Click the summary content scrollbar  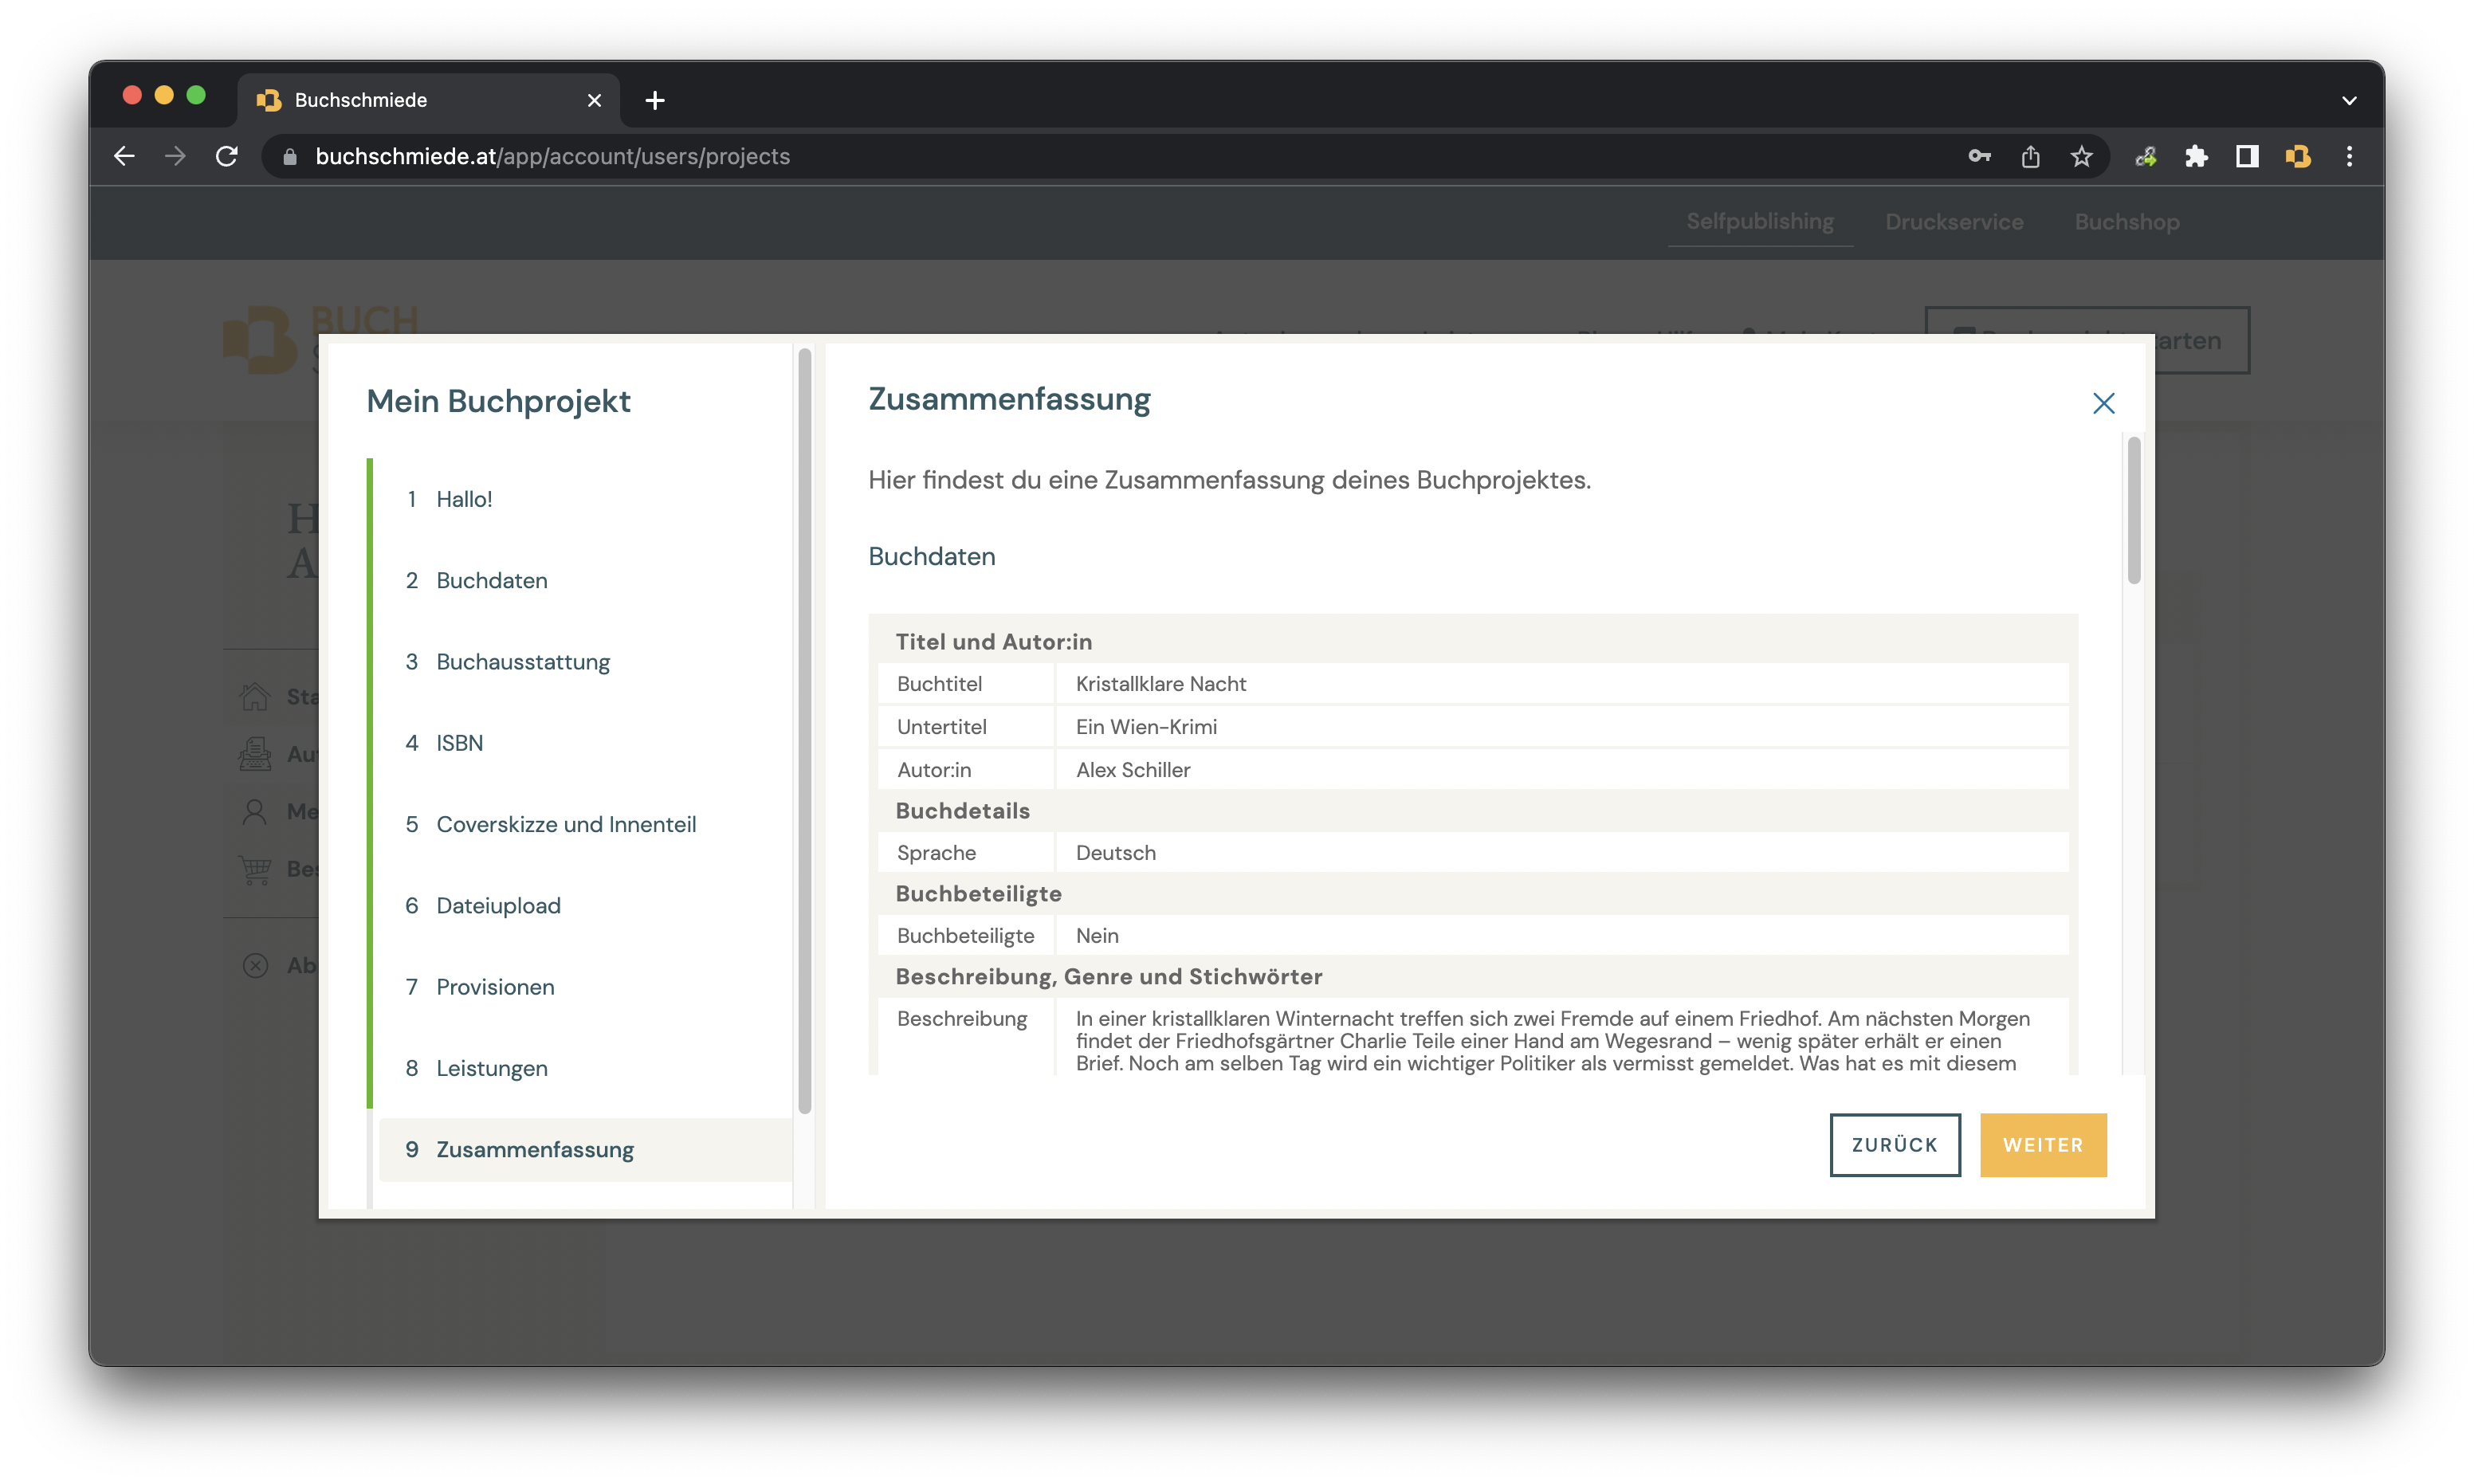pyautogui.click(x=2134, y=510)
